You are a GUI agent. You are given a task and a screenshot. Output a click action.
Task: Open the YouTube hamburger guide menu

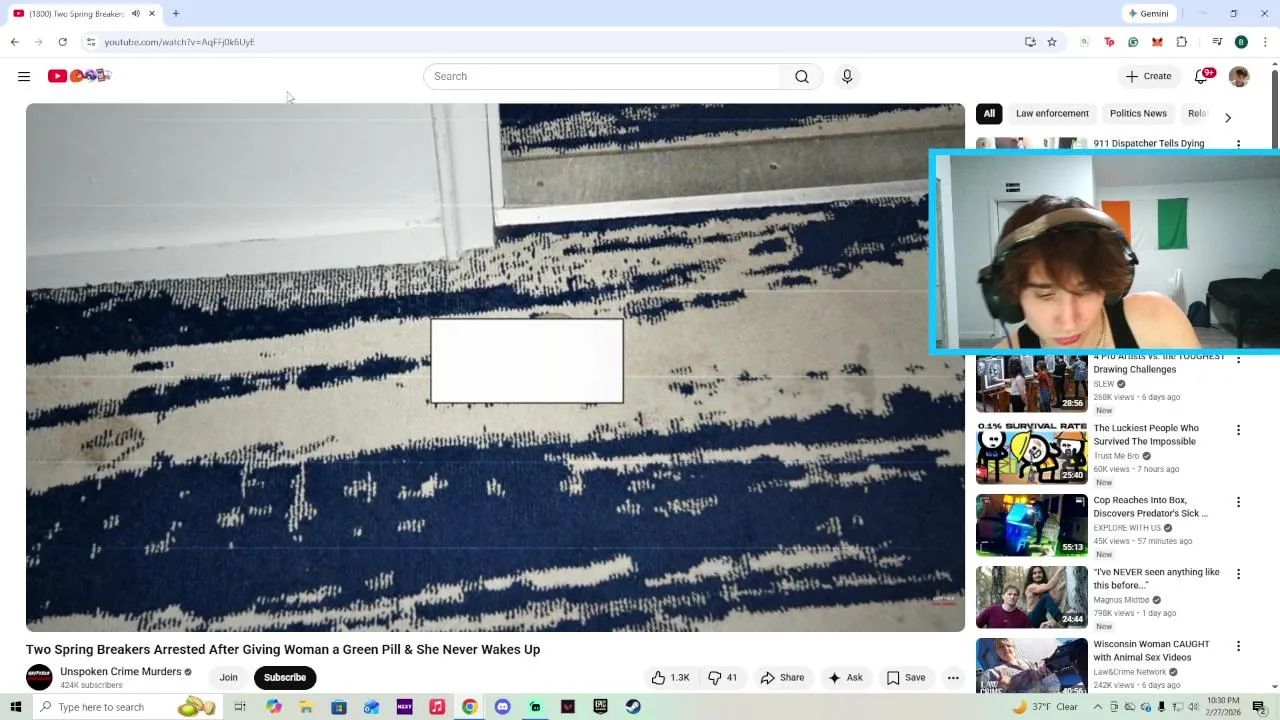click(x=24, y=76)
